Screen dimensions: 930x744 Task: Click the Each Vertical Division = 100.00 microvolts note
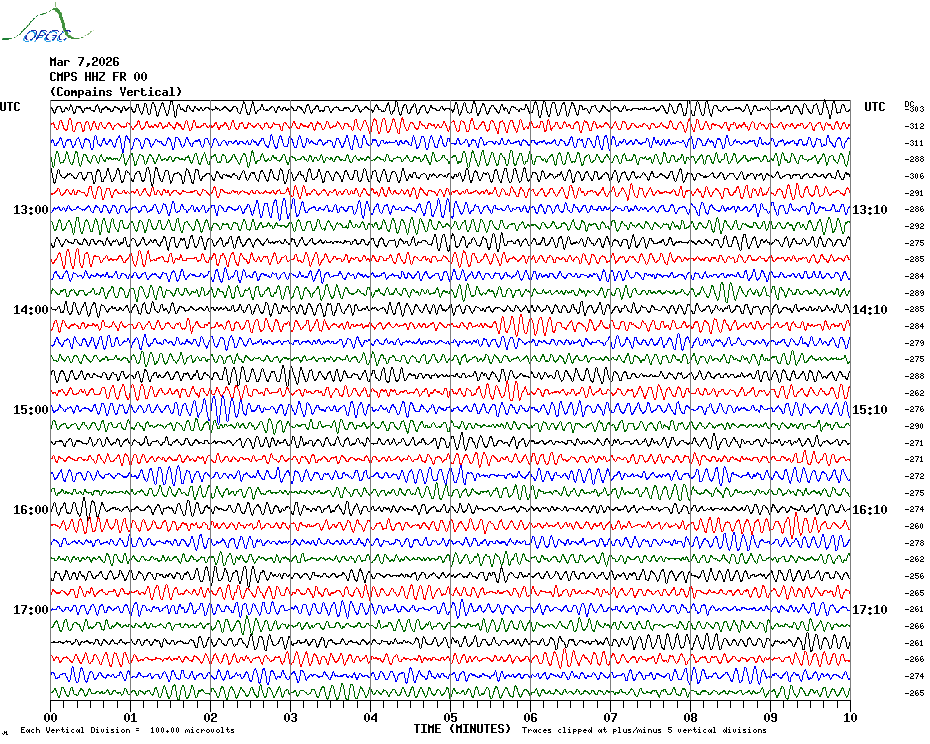click(128, 730)
